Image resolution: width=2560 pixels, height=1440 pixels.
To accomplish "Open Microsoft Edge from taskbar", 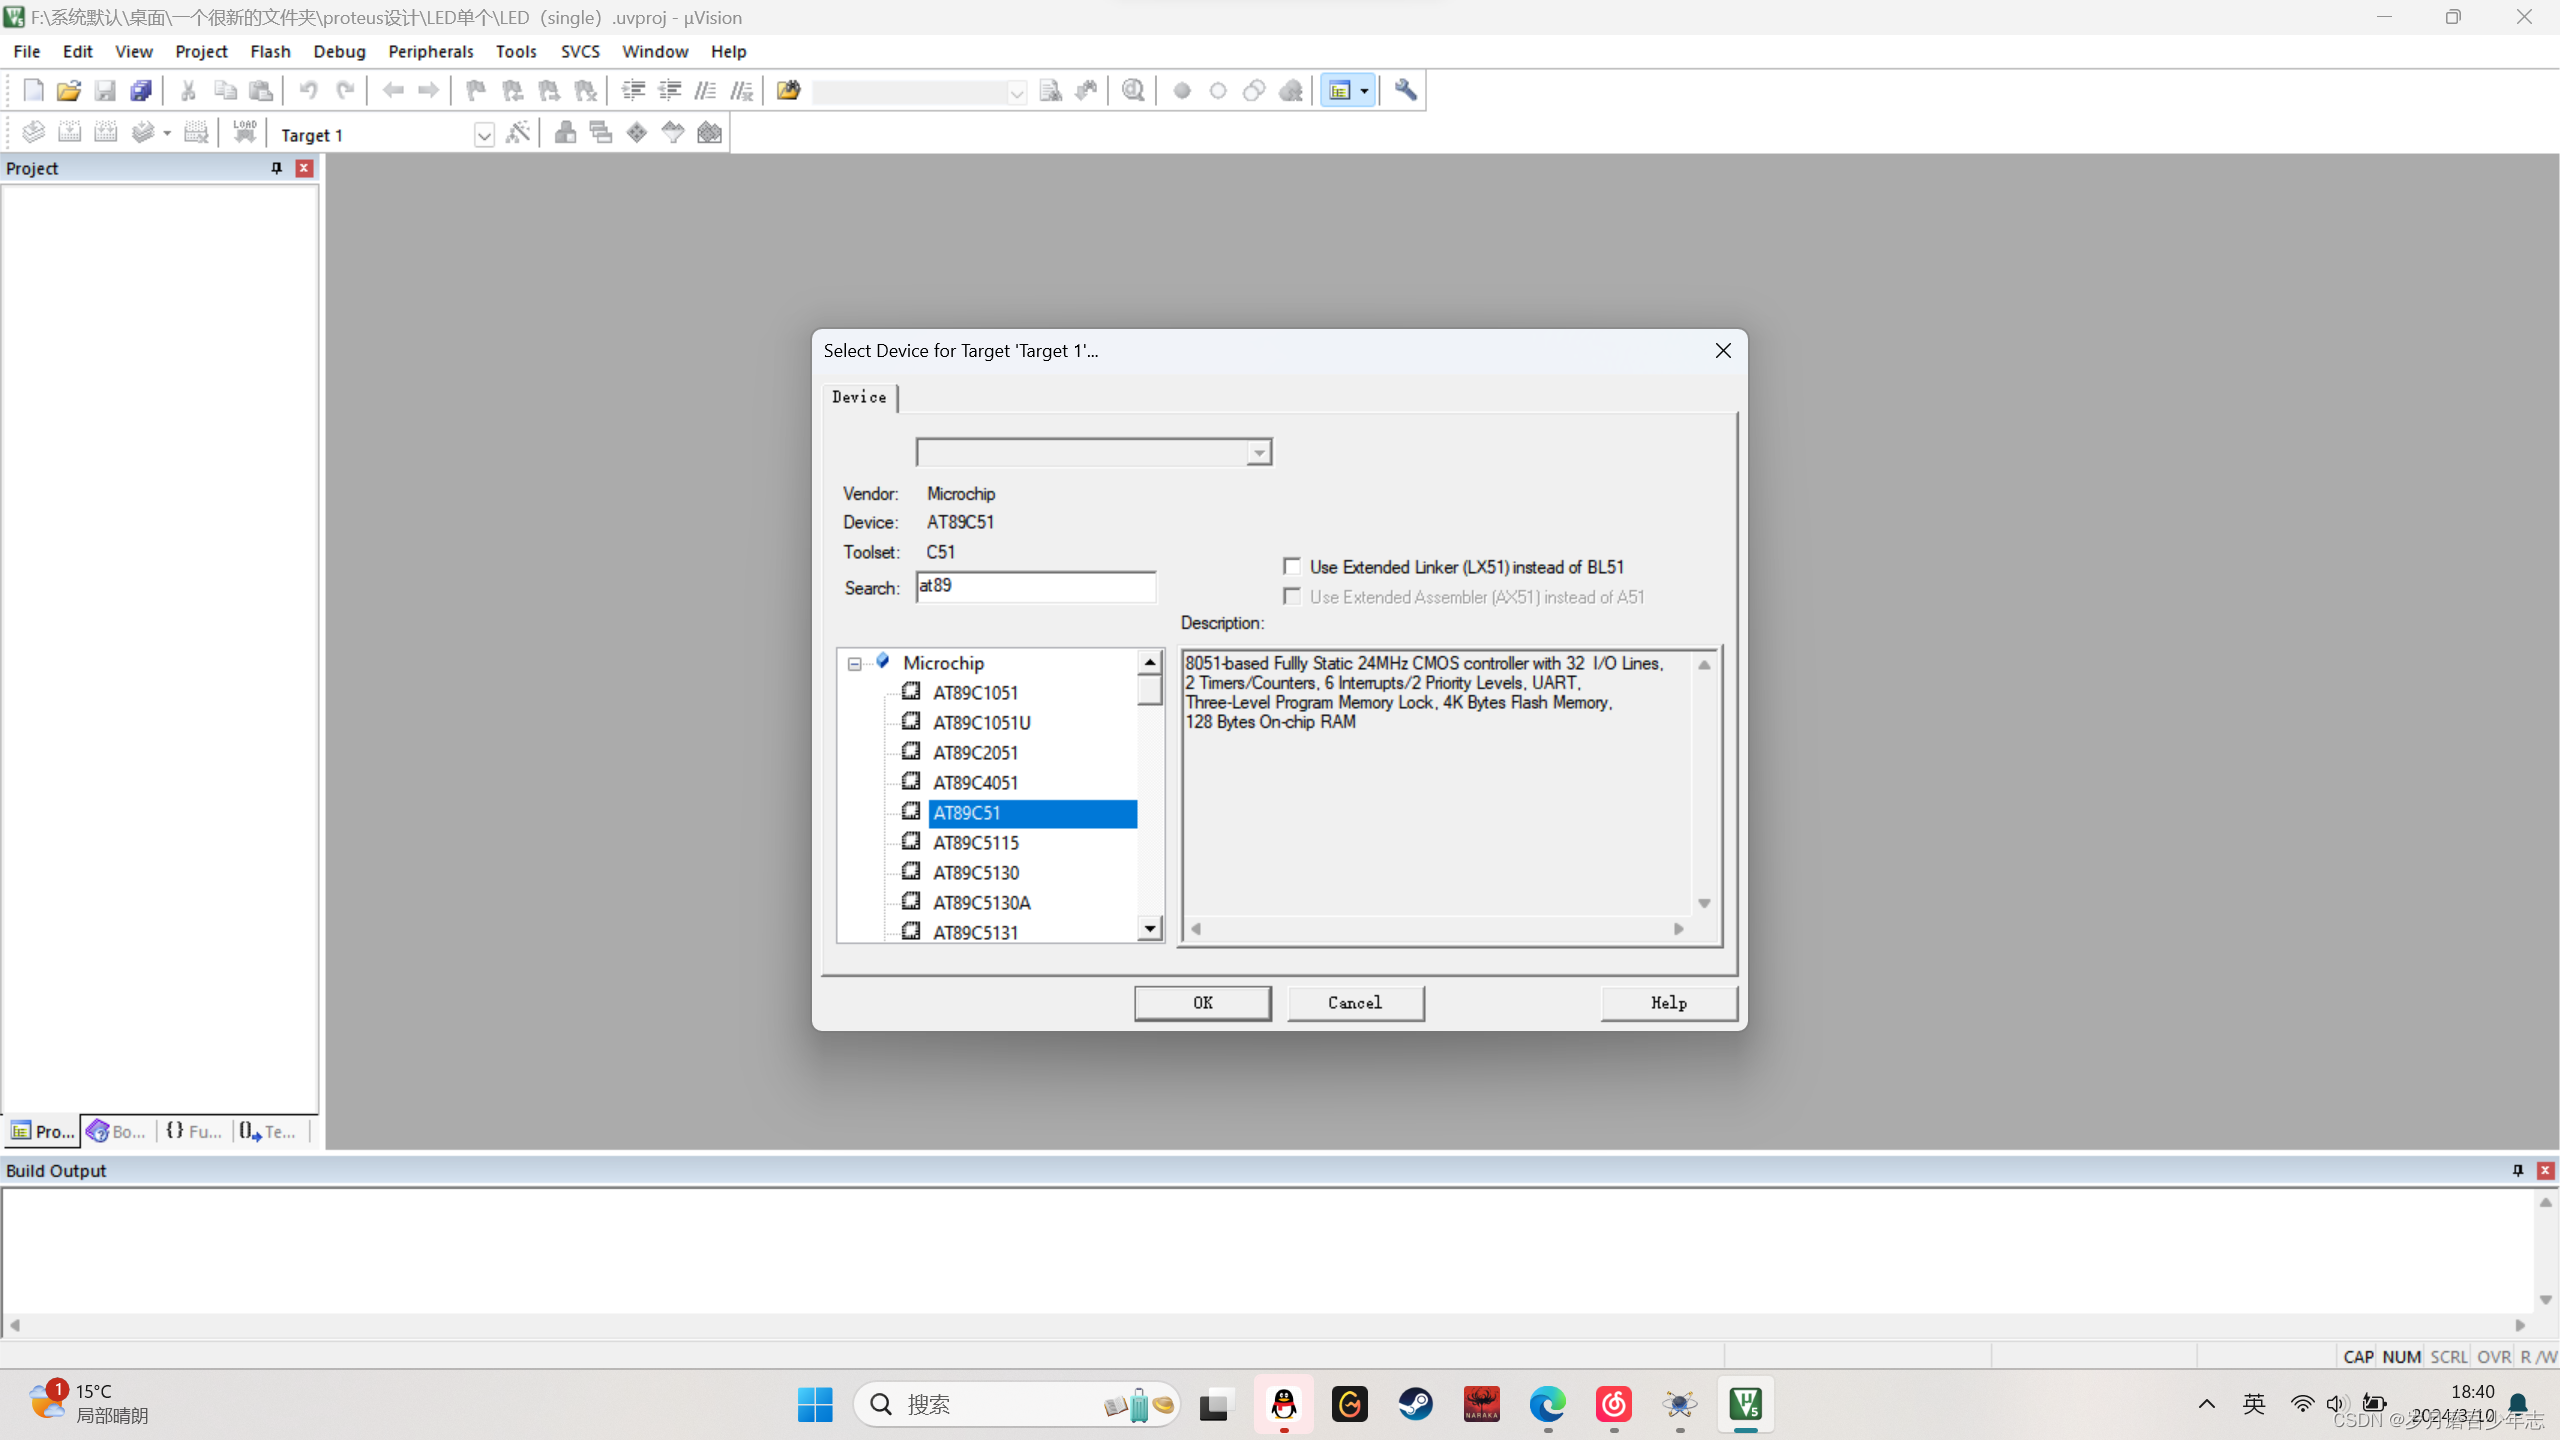I will coord(1547,1404).
